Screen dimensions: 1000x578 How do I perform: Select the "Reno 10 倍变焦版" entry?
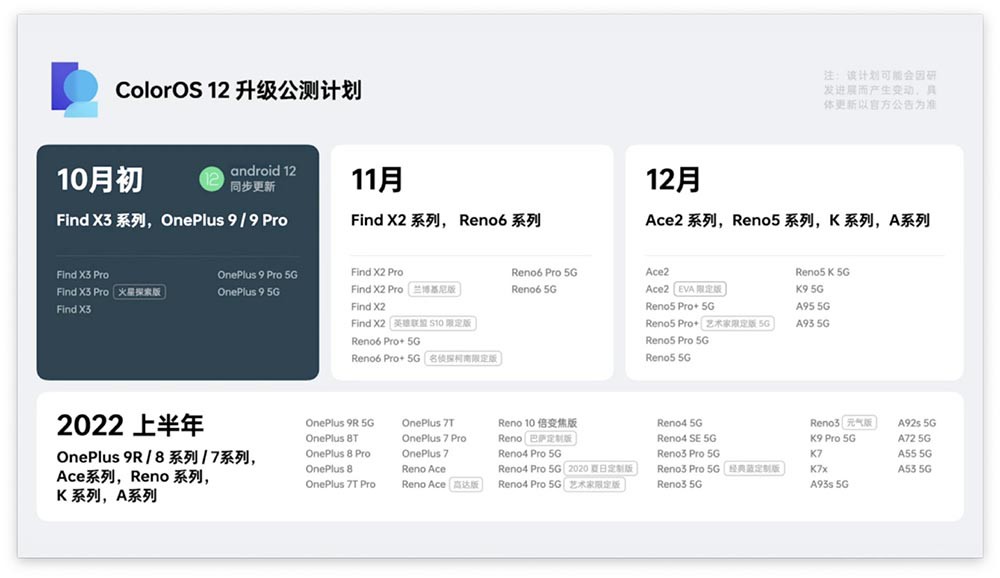pyautogui.click(x=537, y=423)
